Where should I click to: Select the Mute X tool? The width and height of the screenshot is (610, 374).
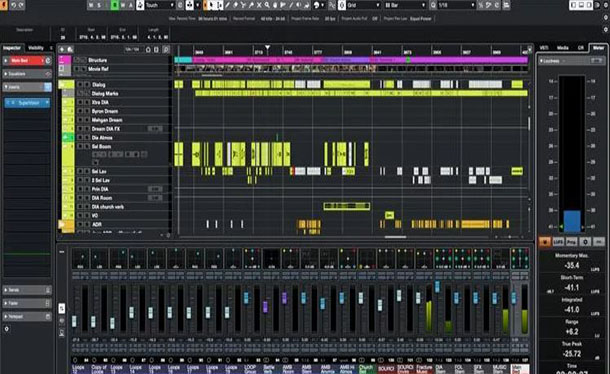[x=259, y=5]
